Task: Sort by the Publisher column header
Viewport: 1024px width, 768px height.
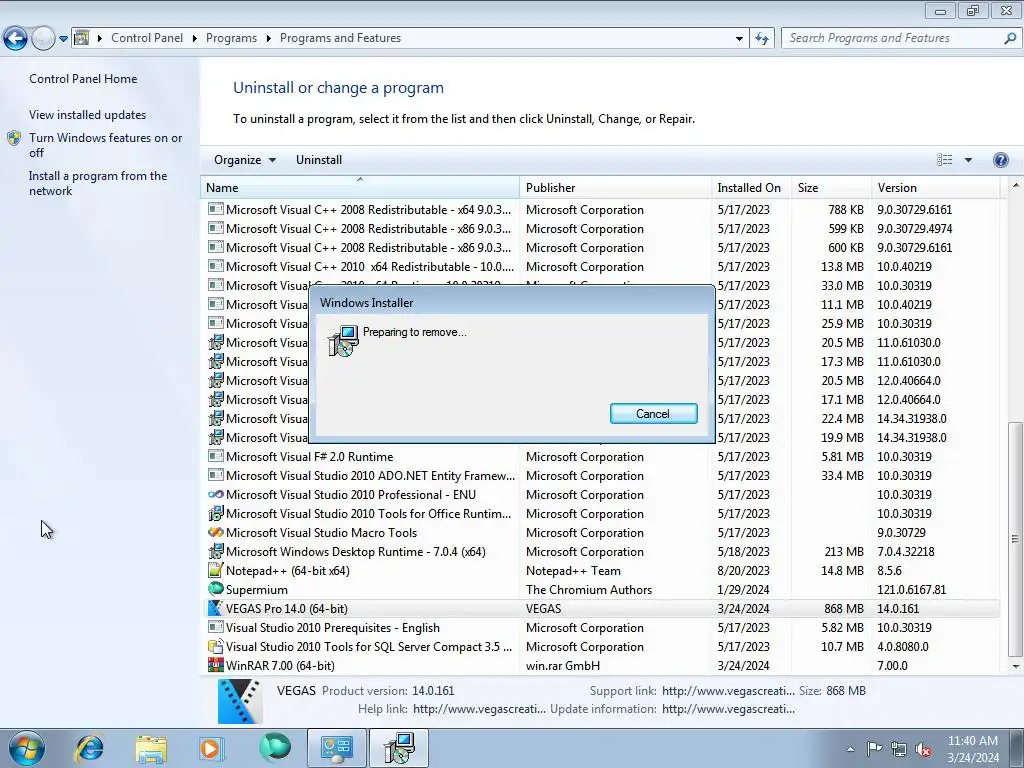Action: [615, 187]
